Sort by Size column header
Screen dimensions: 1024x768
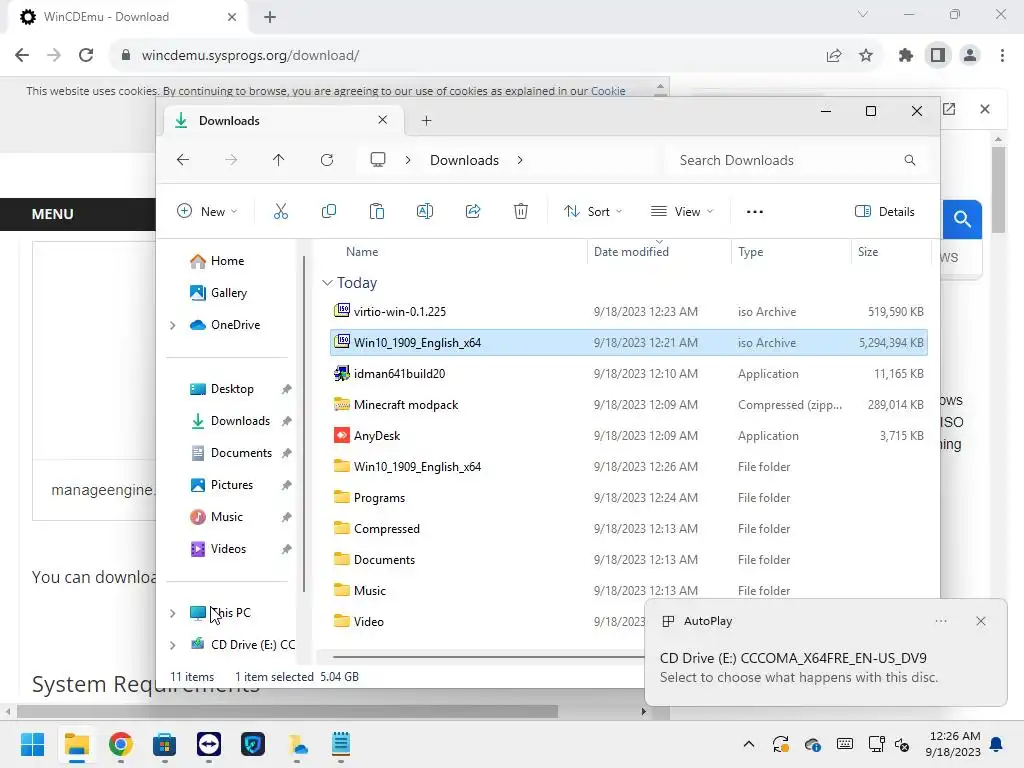pyautogui.click(x=890, y=251)
